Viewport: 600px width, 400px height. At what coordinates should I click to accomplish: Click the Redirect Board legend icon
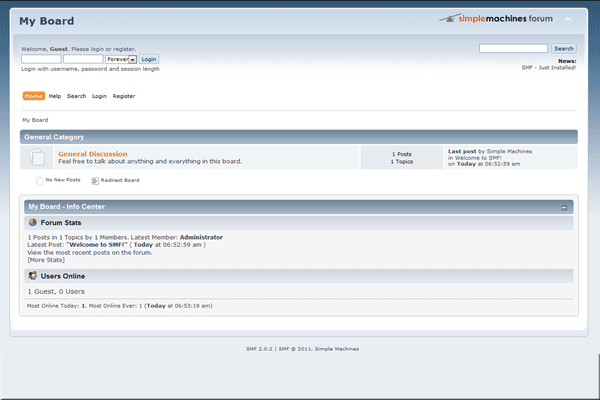pos(95,181)
